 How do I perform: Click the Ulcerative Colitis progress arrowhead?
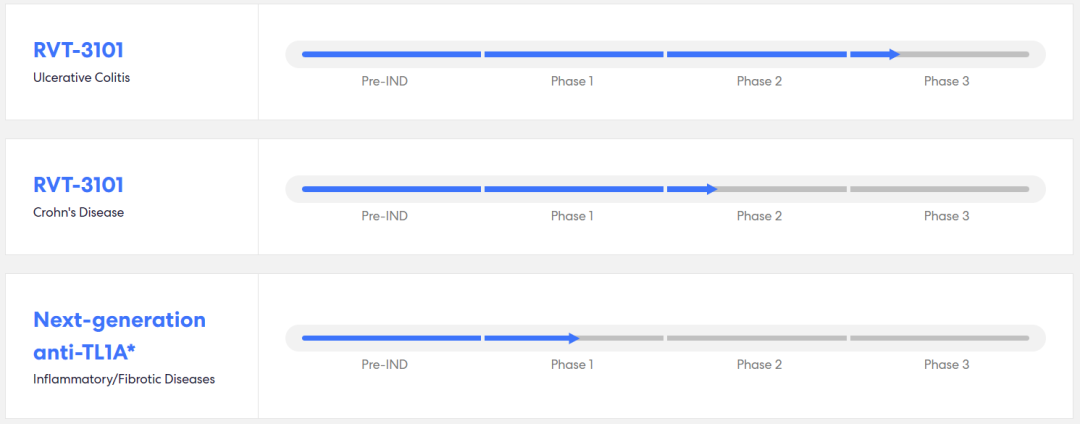tap(895, 54)
